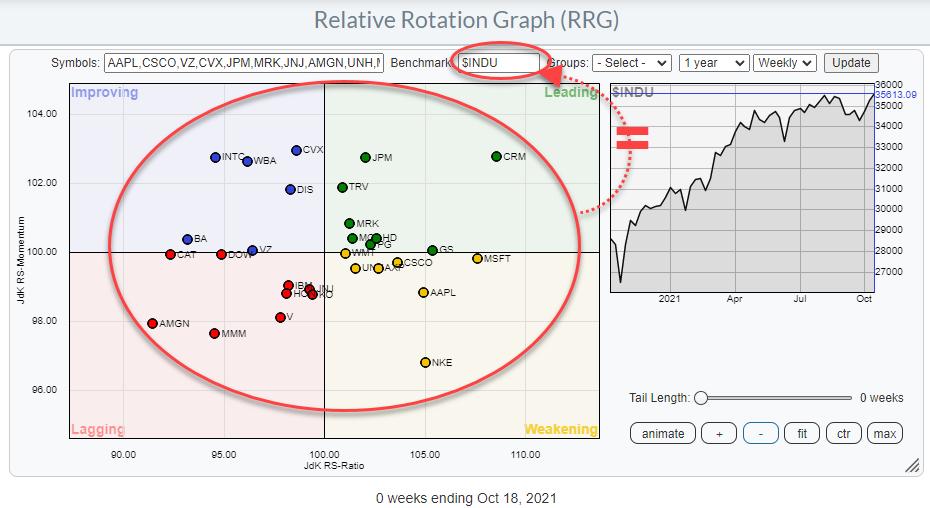The width and height of the screenshot is (930, 508).
Task: Click the animate button
Action: coord(663,433)
